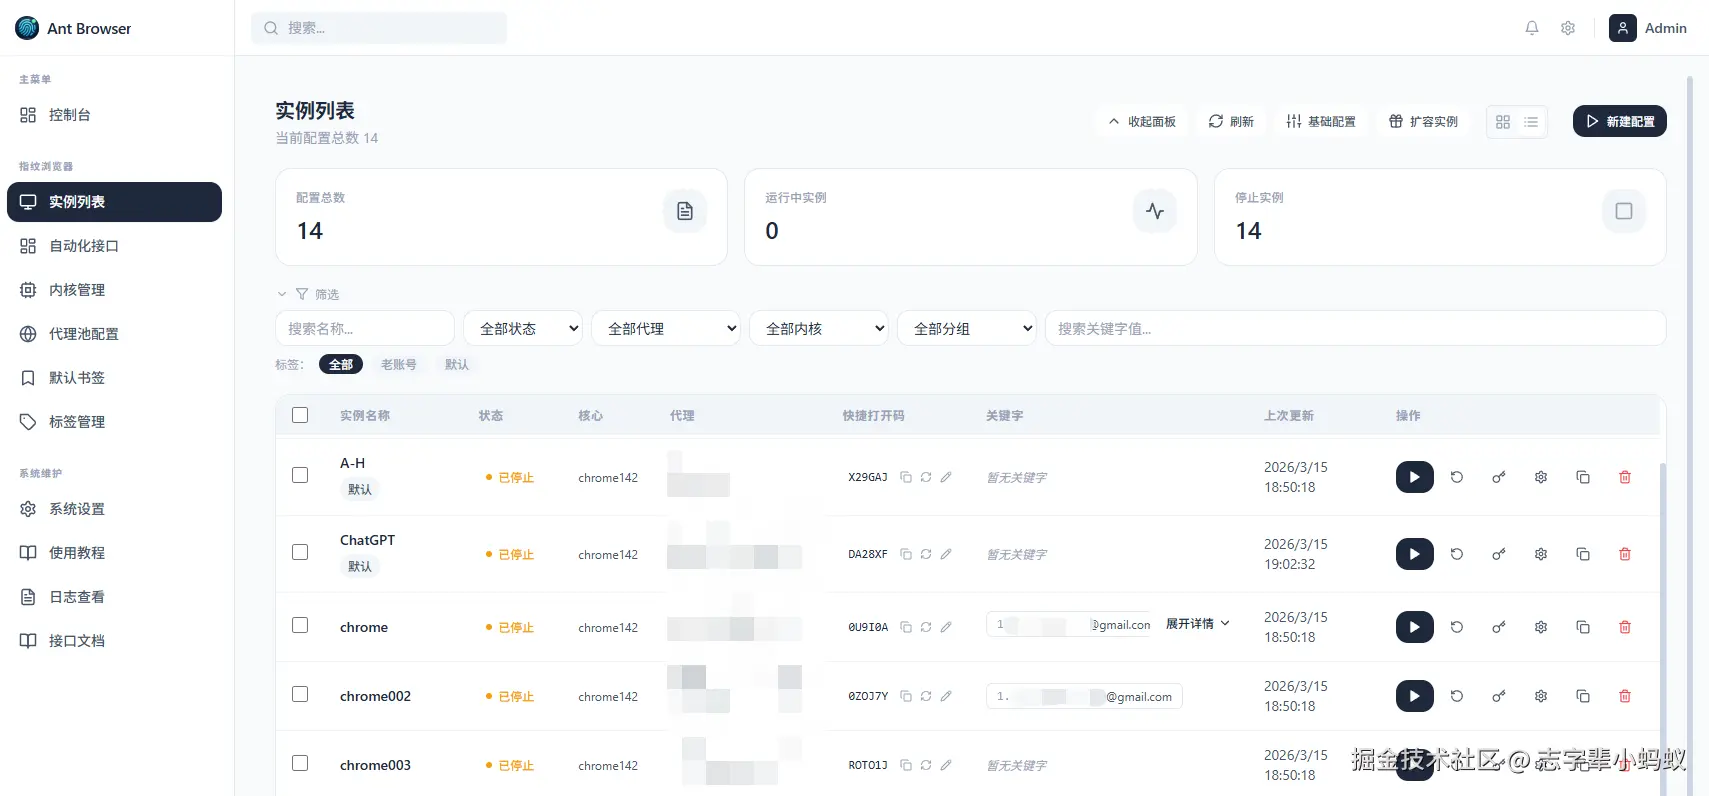Go to 自动化接口 in the sidebar
This screenshot has width=1709, height=796.
click(114, 246)
